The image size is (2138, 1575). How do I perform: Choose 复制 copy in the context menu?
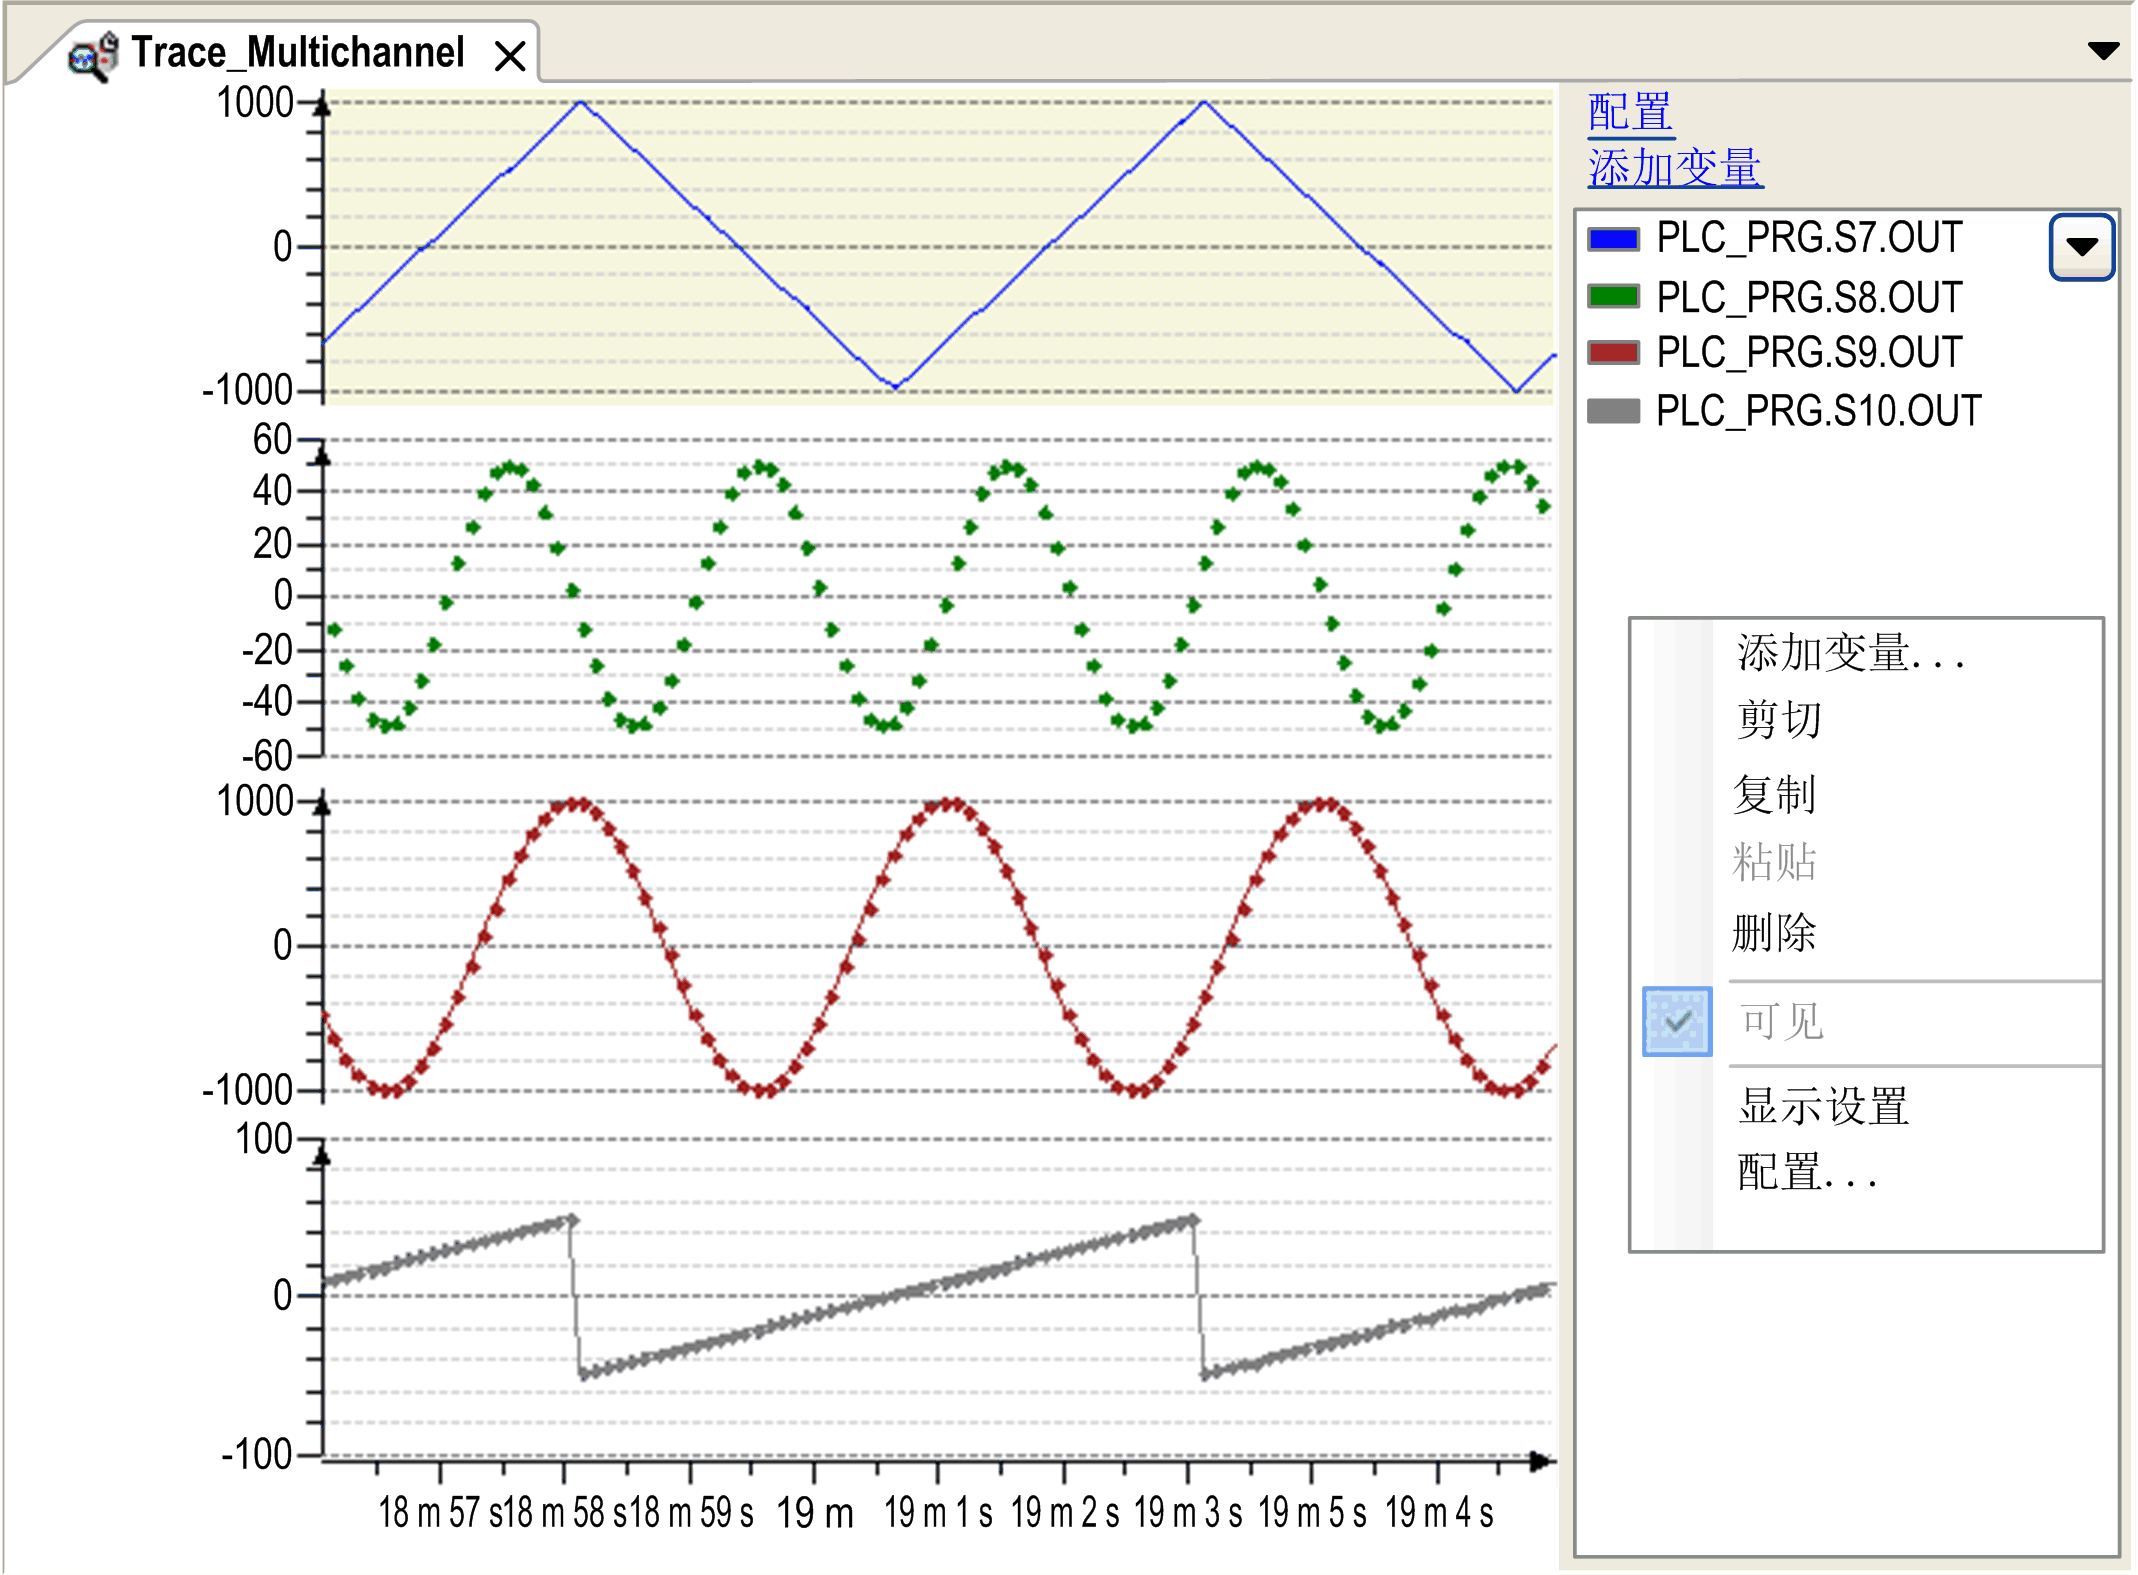(1774, 794)
